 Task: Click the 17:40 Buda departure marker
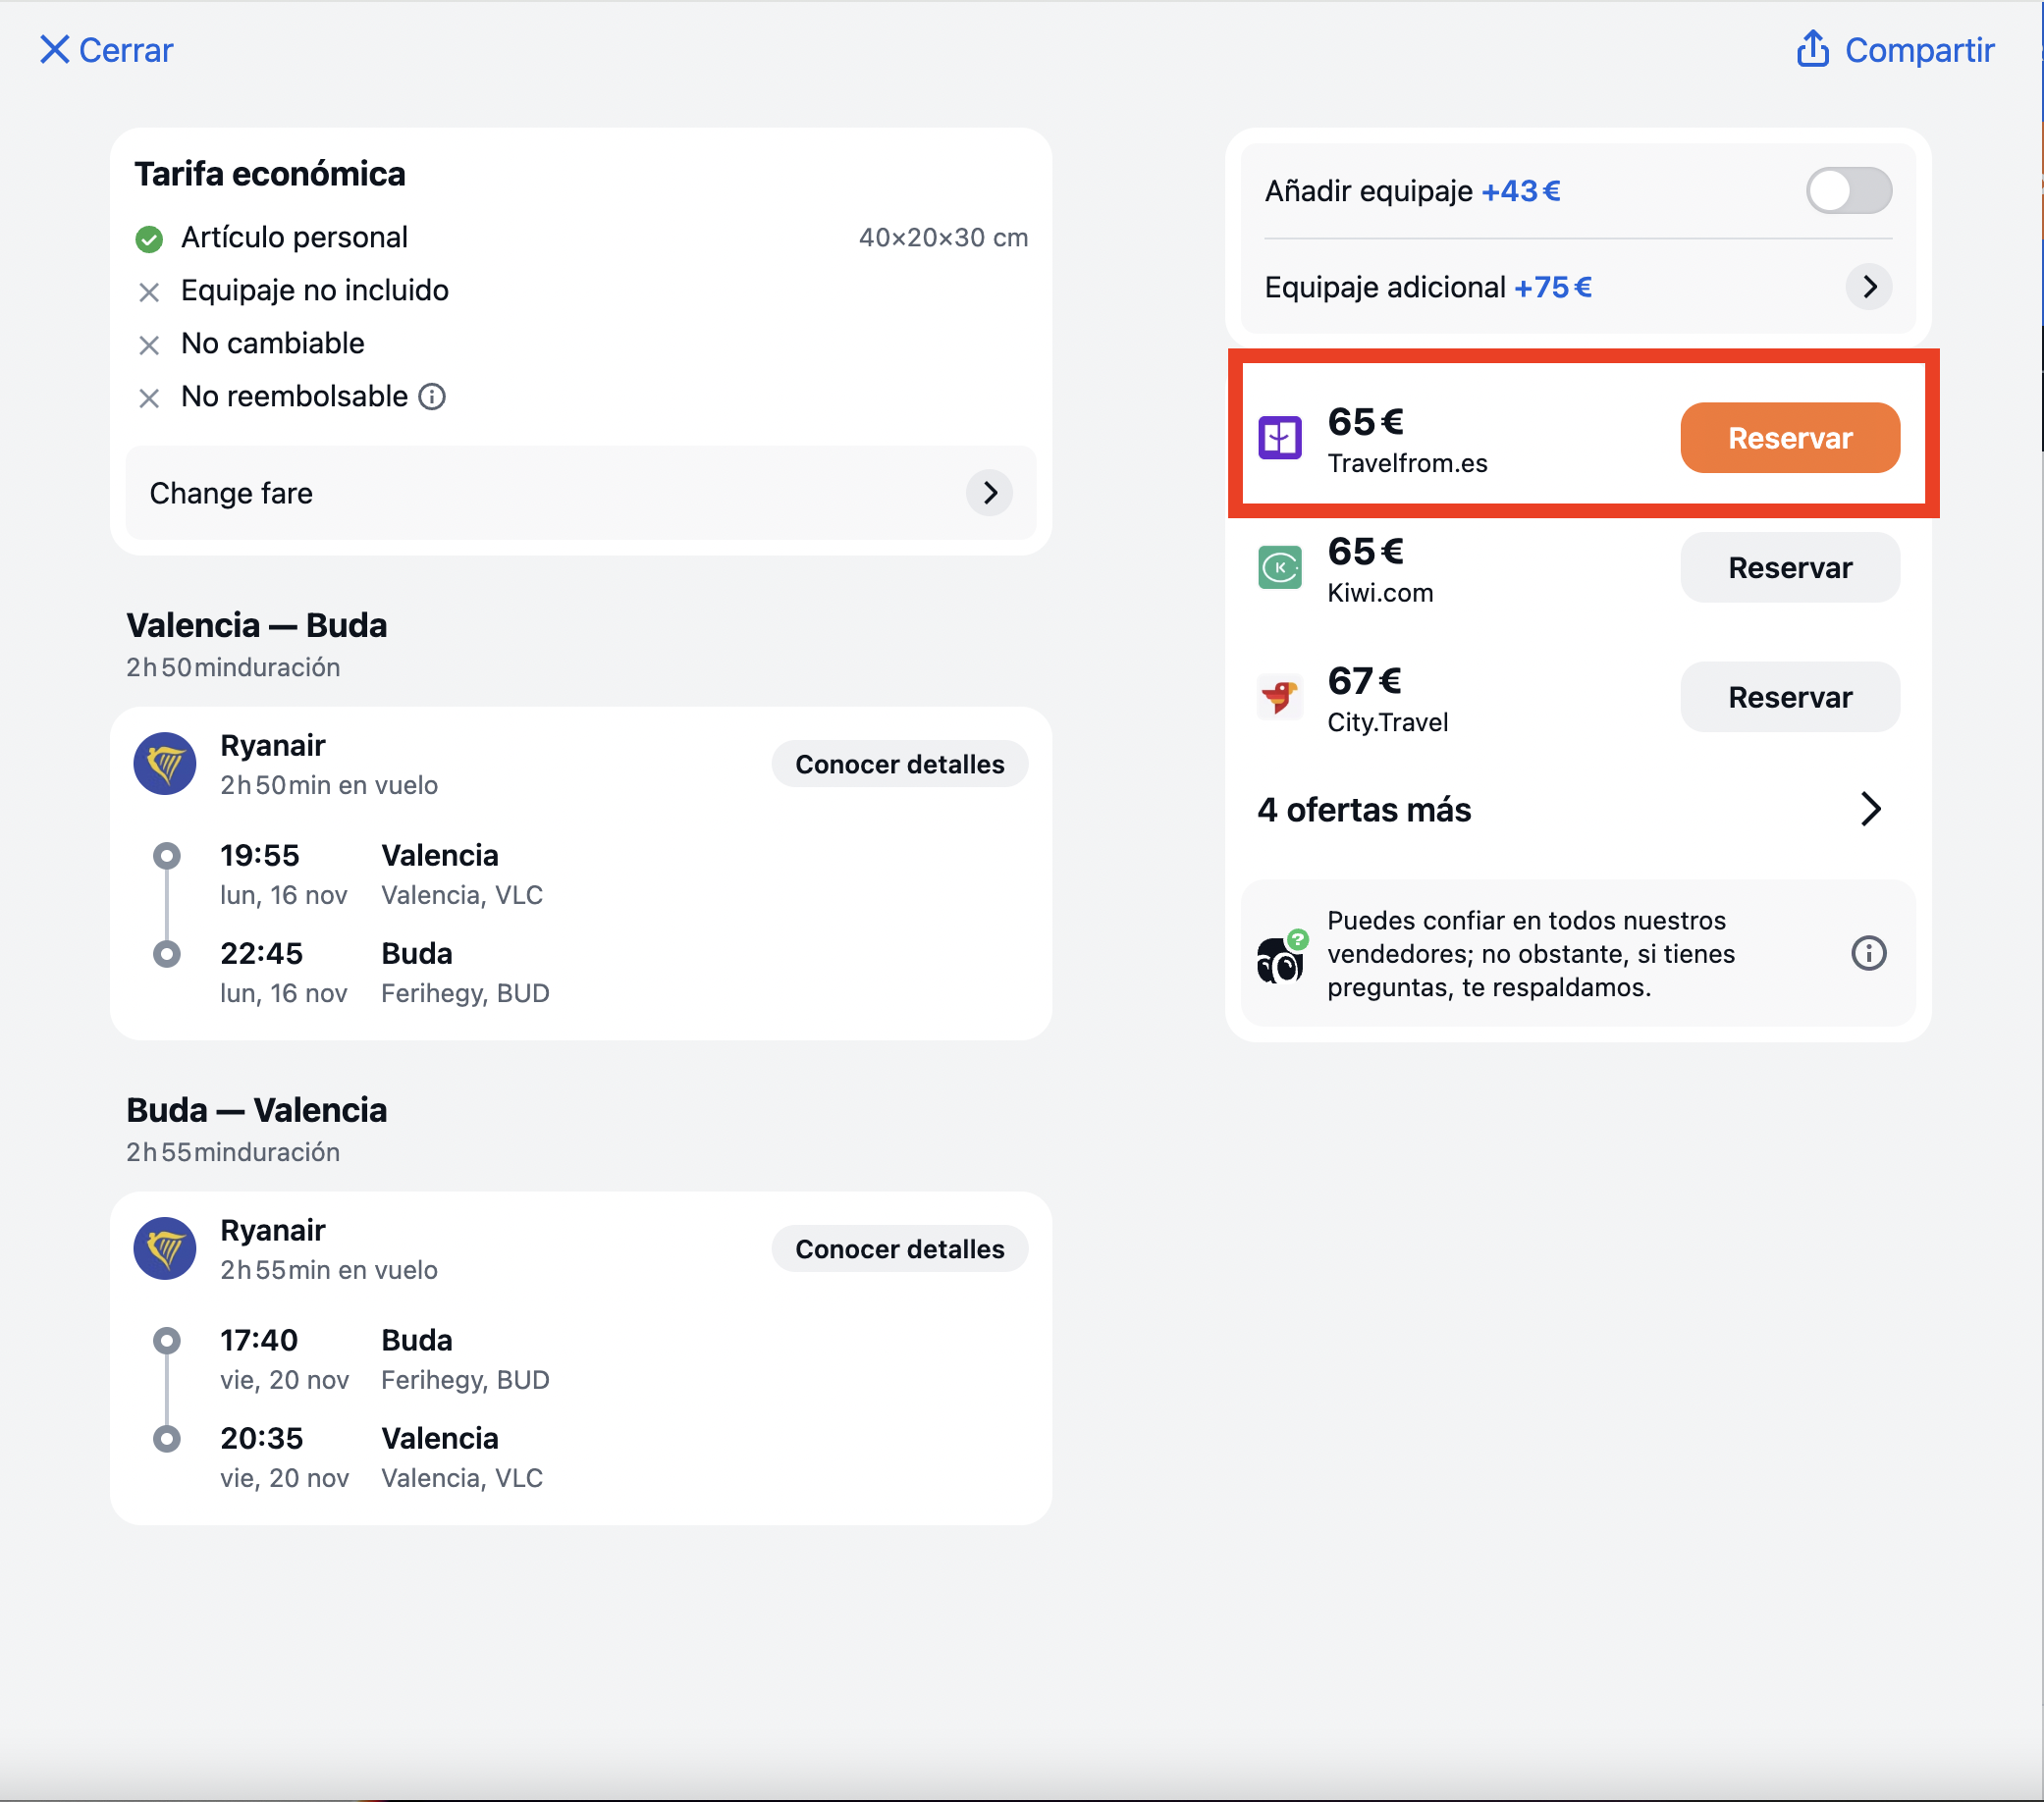(x=167, y=1341)
